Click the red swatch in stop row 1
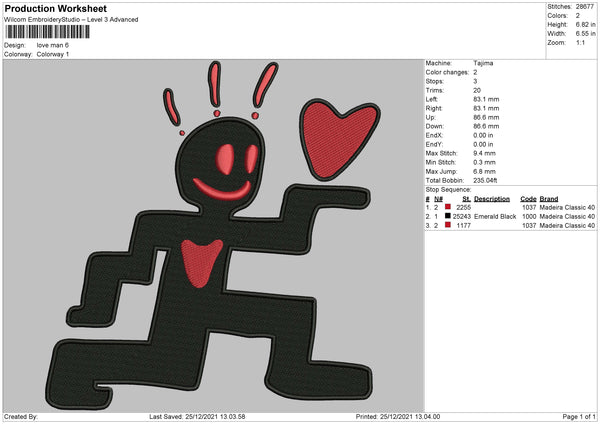 (448, 207)
